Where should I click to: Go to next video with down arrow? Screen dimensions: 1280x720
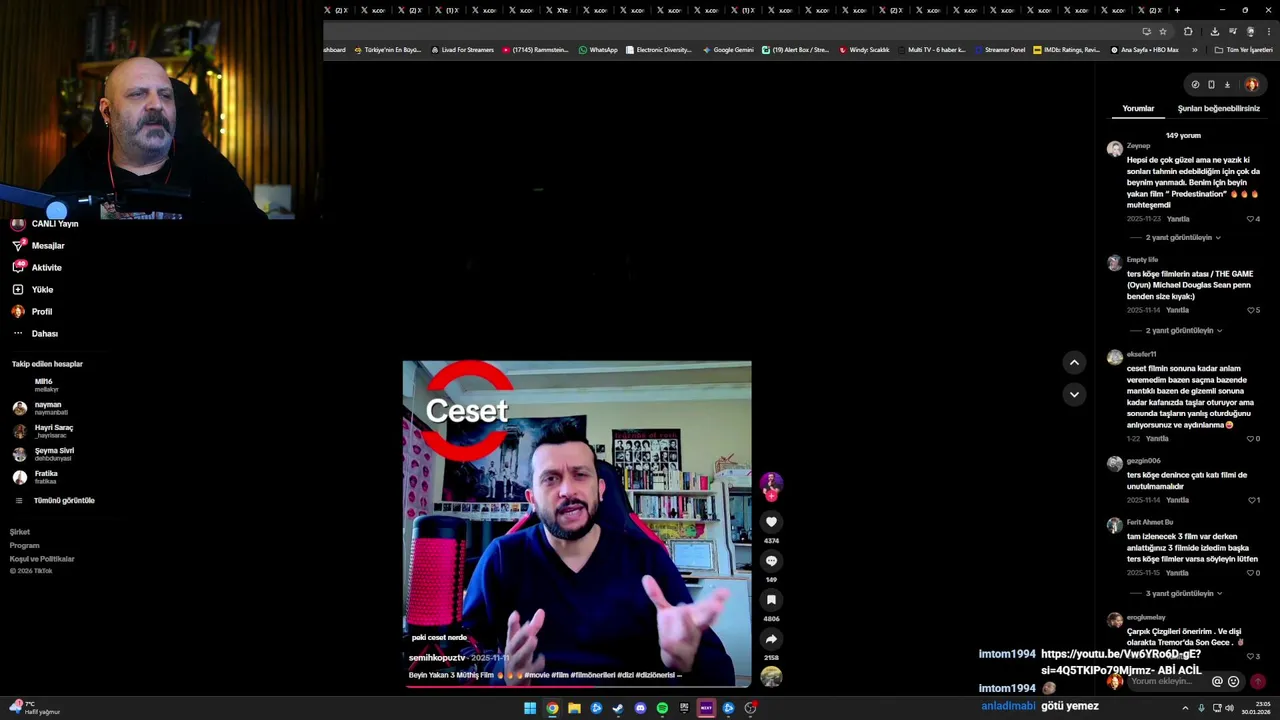point(1074,394)
